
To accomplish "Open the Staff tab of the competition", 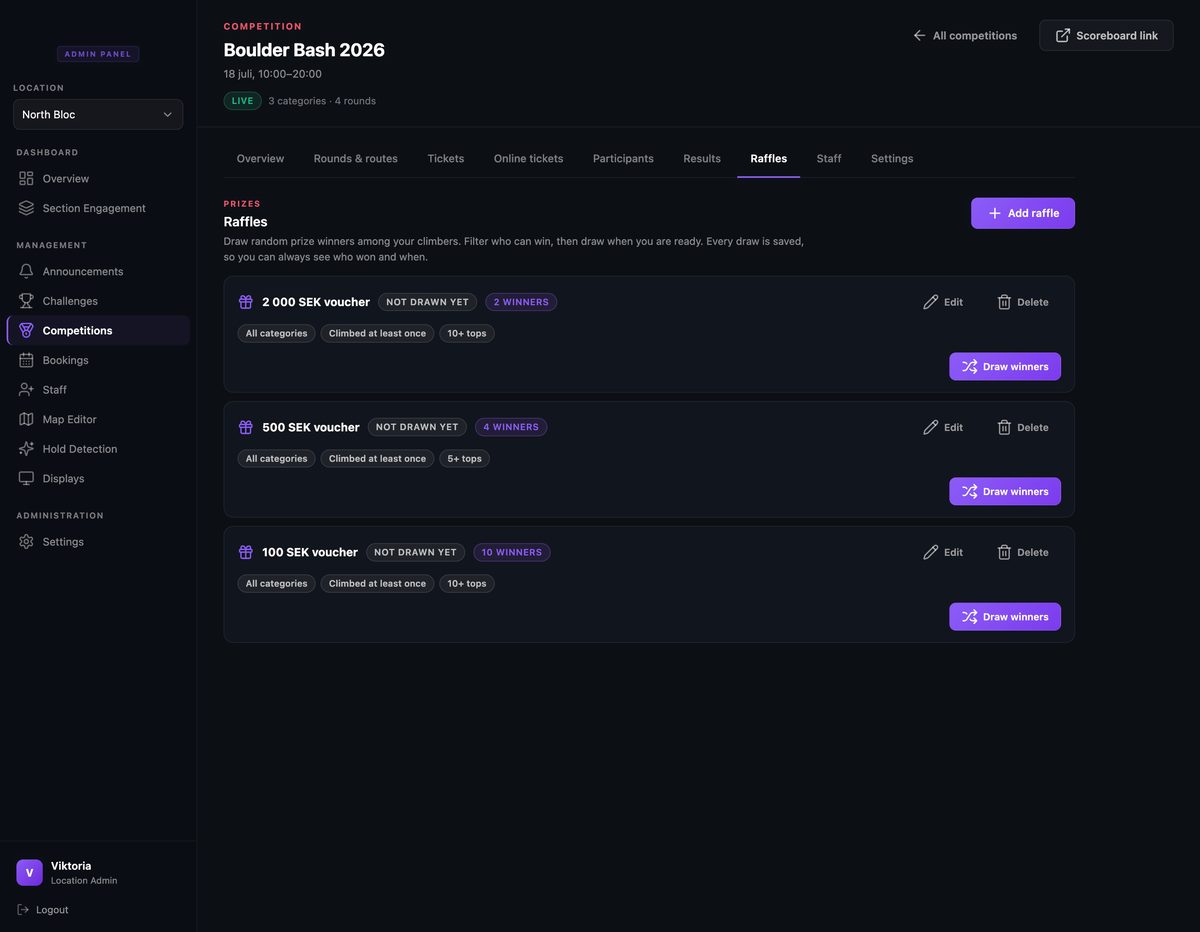I will point(829,158).
